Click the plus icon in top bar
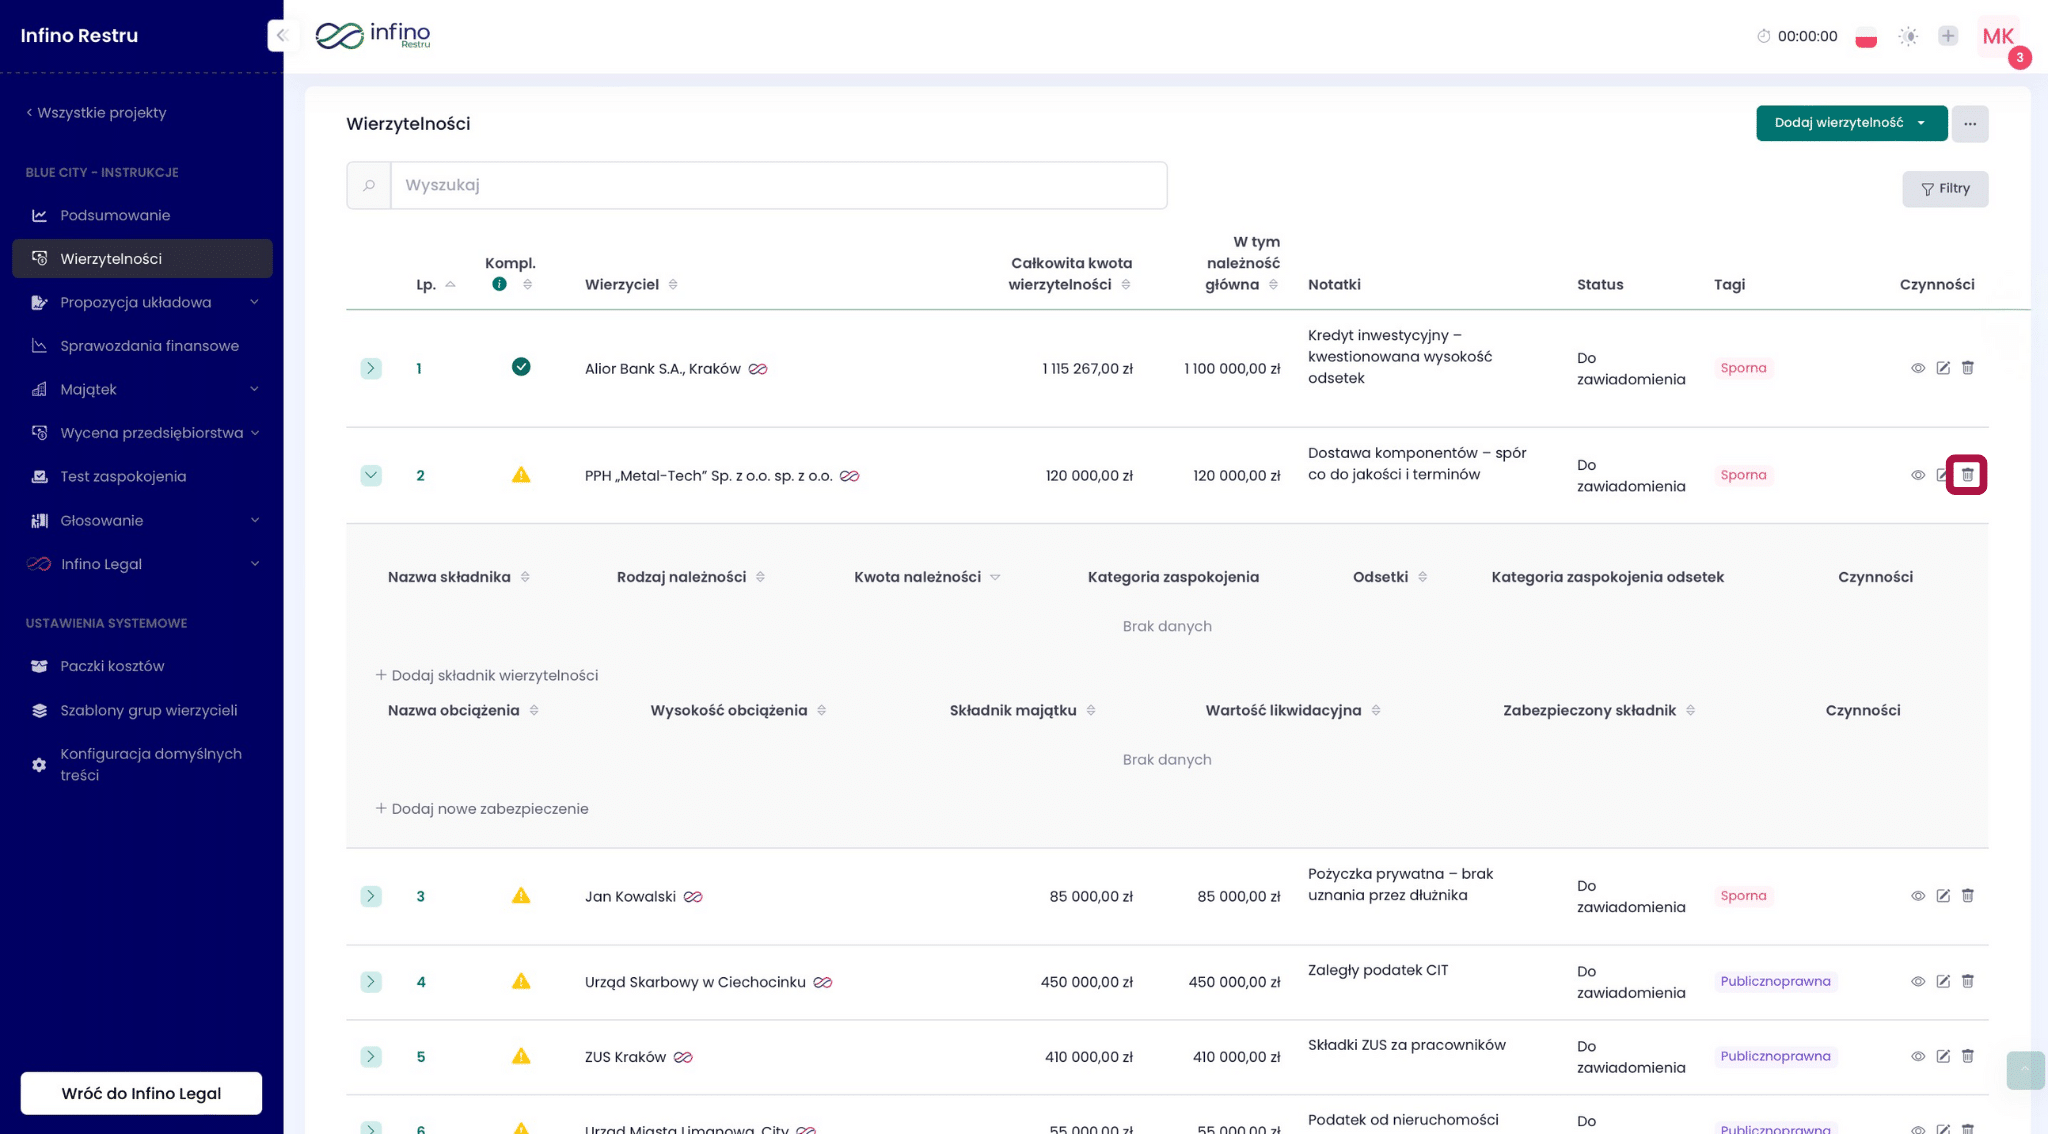The height and width of the screenshot is (1134, 2048). pyautogui.click(x=1948, y=37)
